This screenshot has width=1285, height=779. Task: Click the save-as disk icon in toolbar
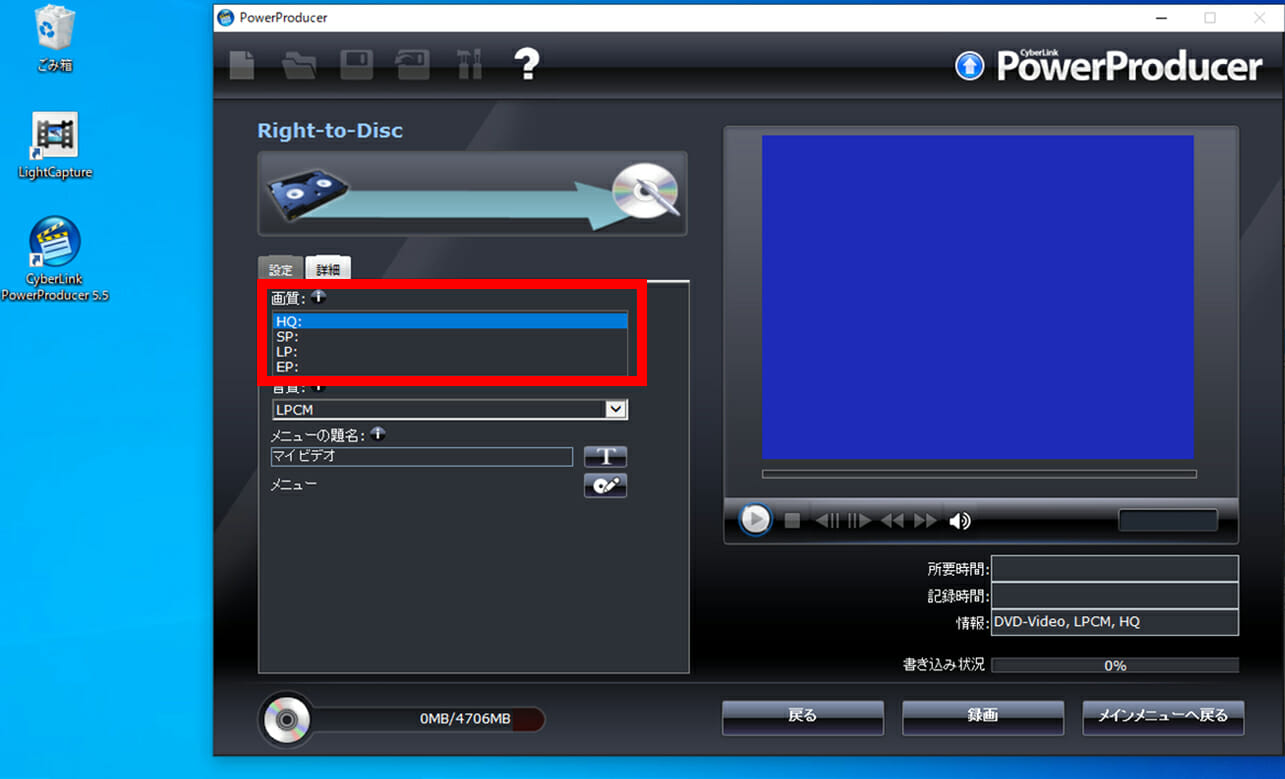(411, 65)
